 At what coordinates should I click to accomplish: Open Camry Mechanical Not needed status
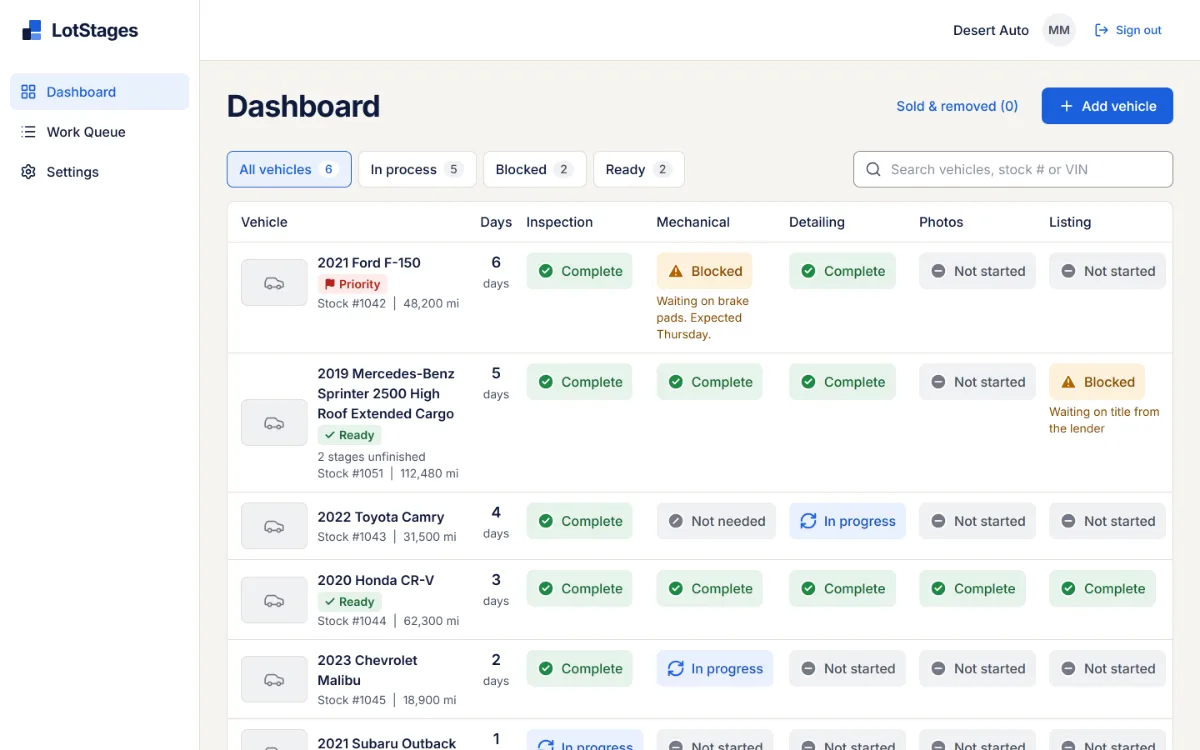coord(716,521)
